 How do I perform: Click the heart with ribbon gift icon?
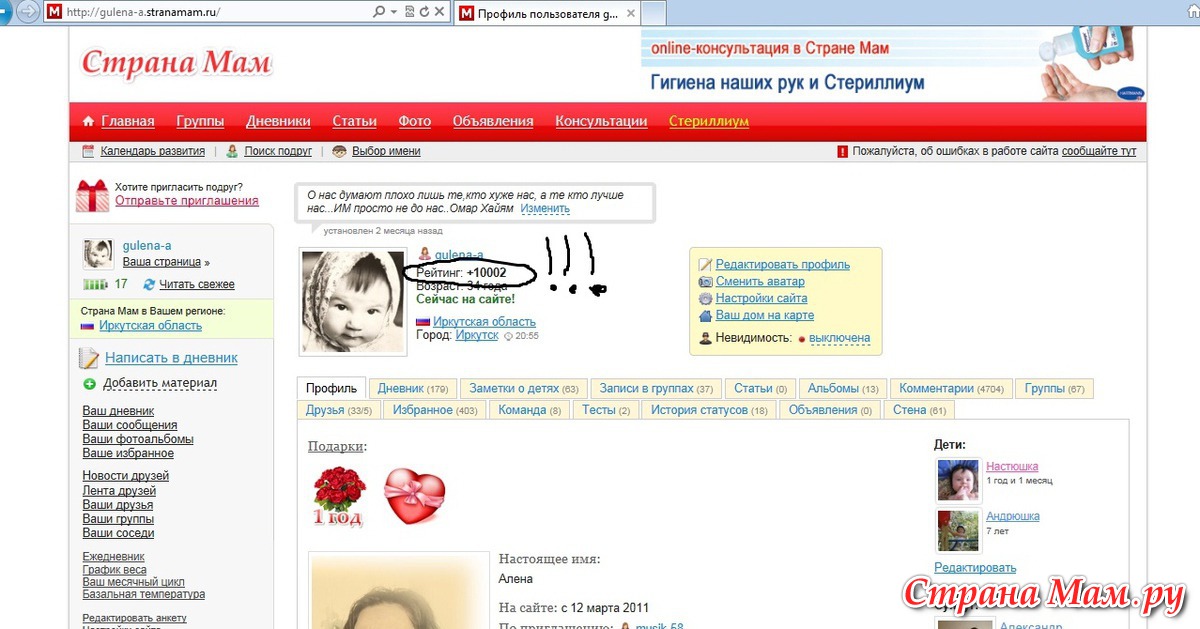pos(414,497)
